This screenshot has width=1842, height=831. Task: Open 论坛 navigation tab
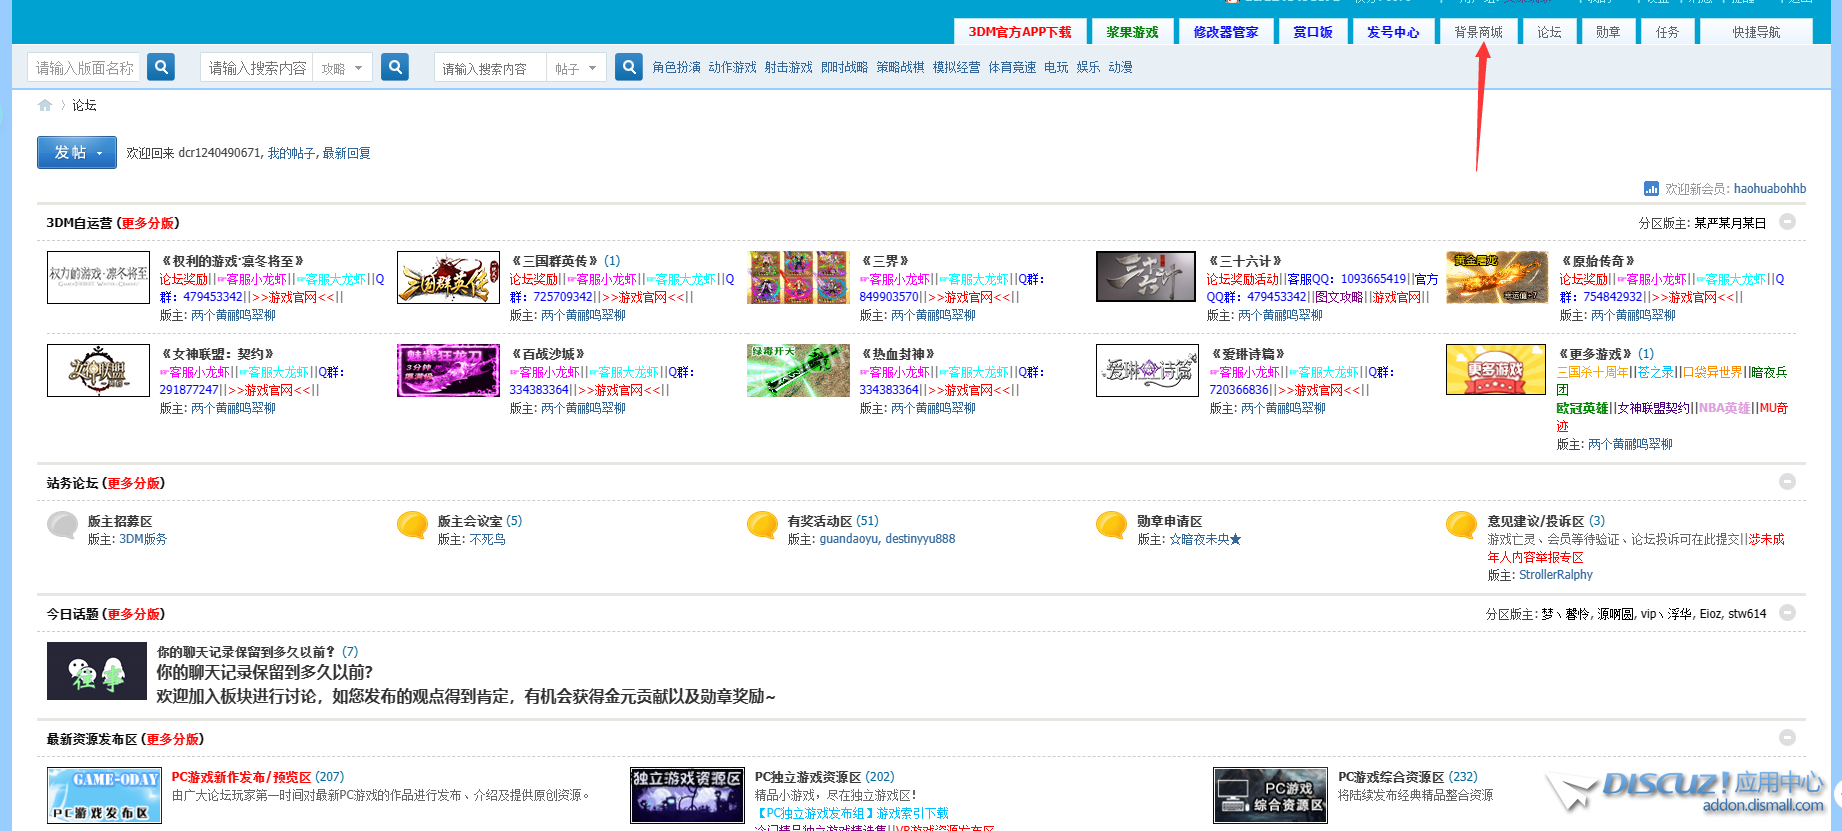[x=1549, y=32]
